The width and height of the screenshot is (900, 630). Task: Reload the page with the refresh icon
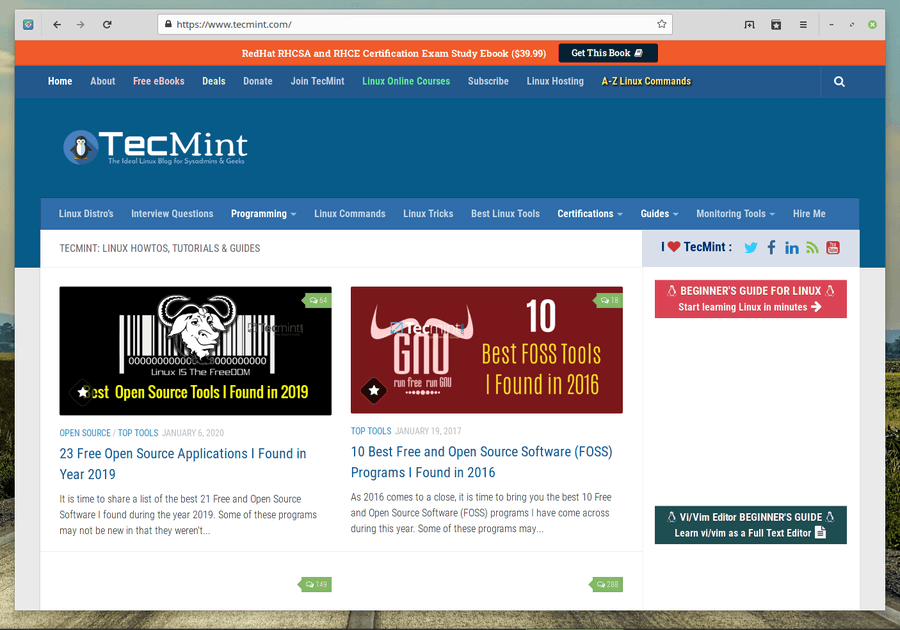(107, 25)
